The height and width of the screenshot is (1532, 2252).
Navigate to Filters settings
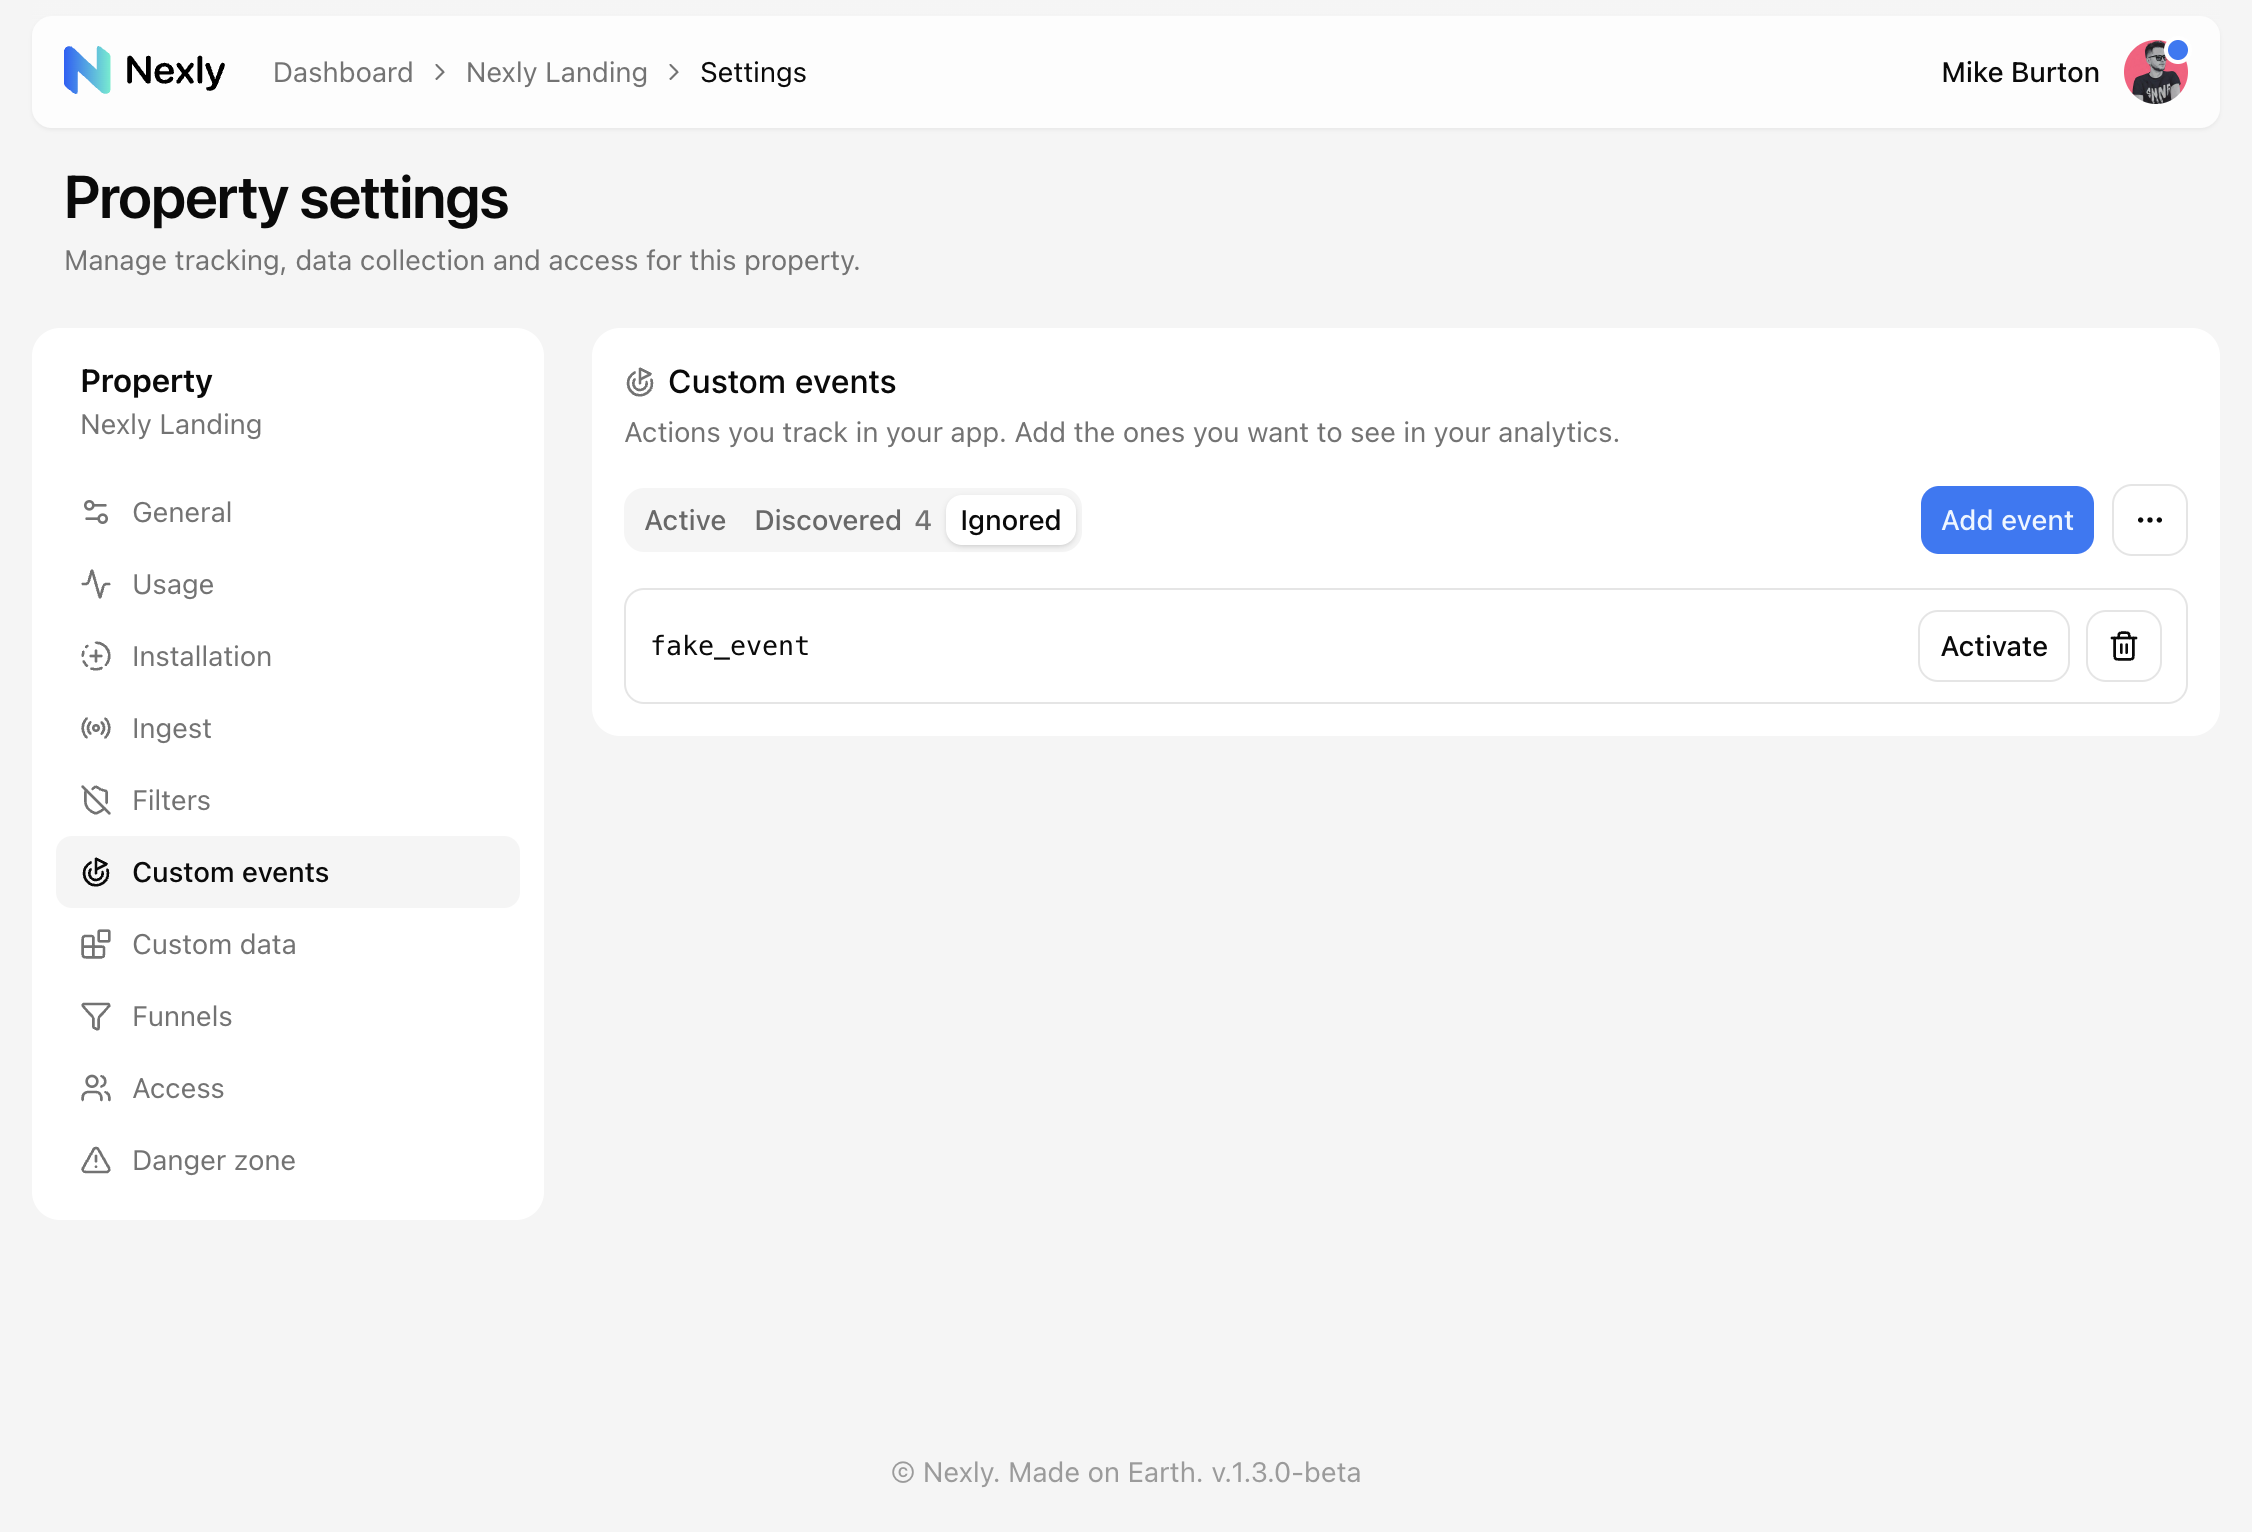point(288,800)
